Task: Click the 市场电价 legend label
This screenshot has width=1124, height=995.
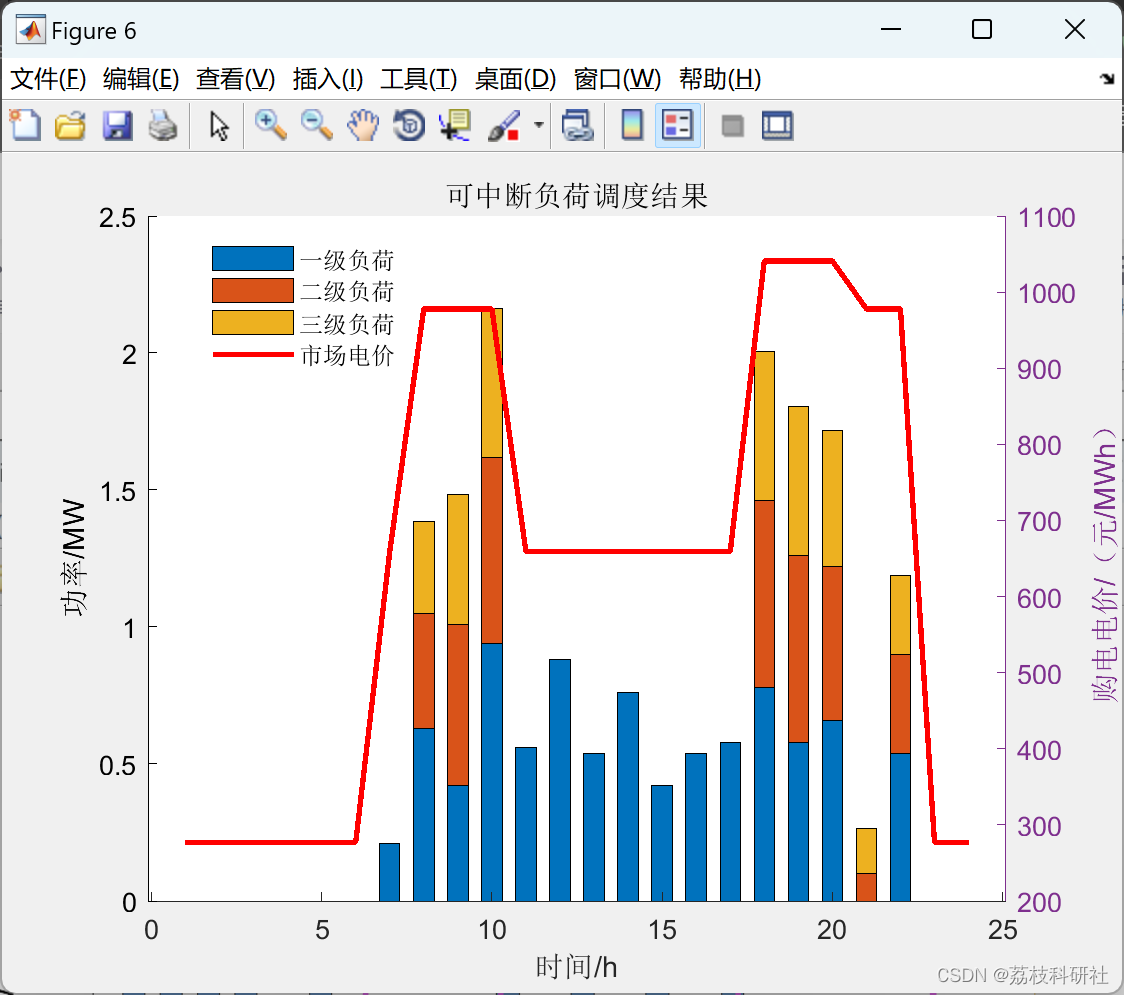Action: point(347,356)
